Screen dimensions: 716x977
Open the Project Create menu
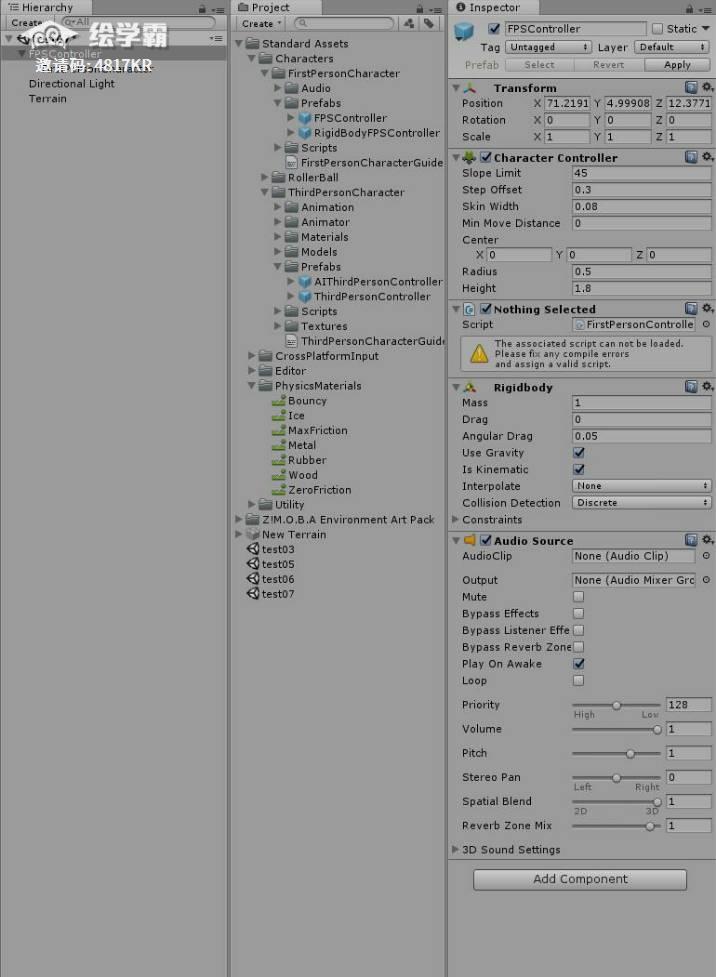point(260,24)
